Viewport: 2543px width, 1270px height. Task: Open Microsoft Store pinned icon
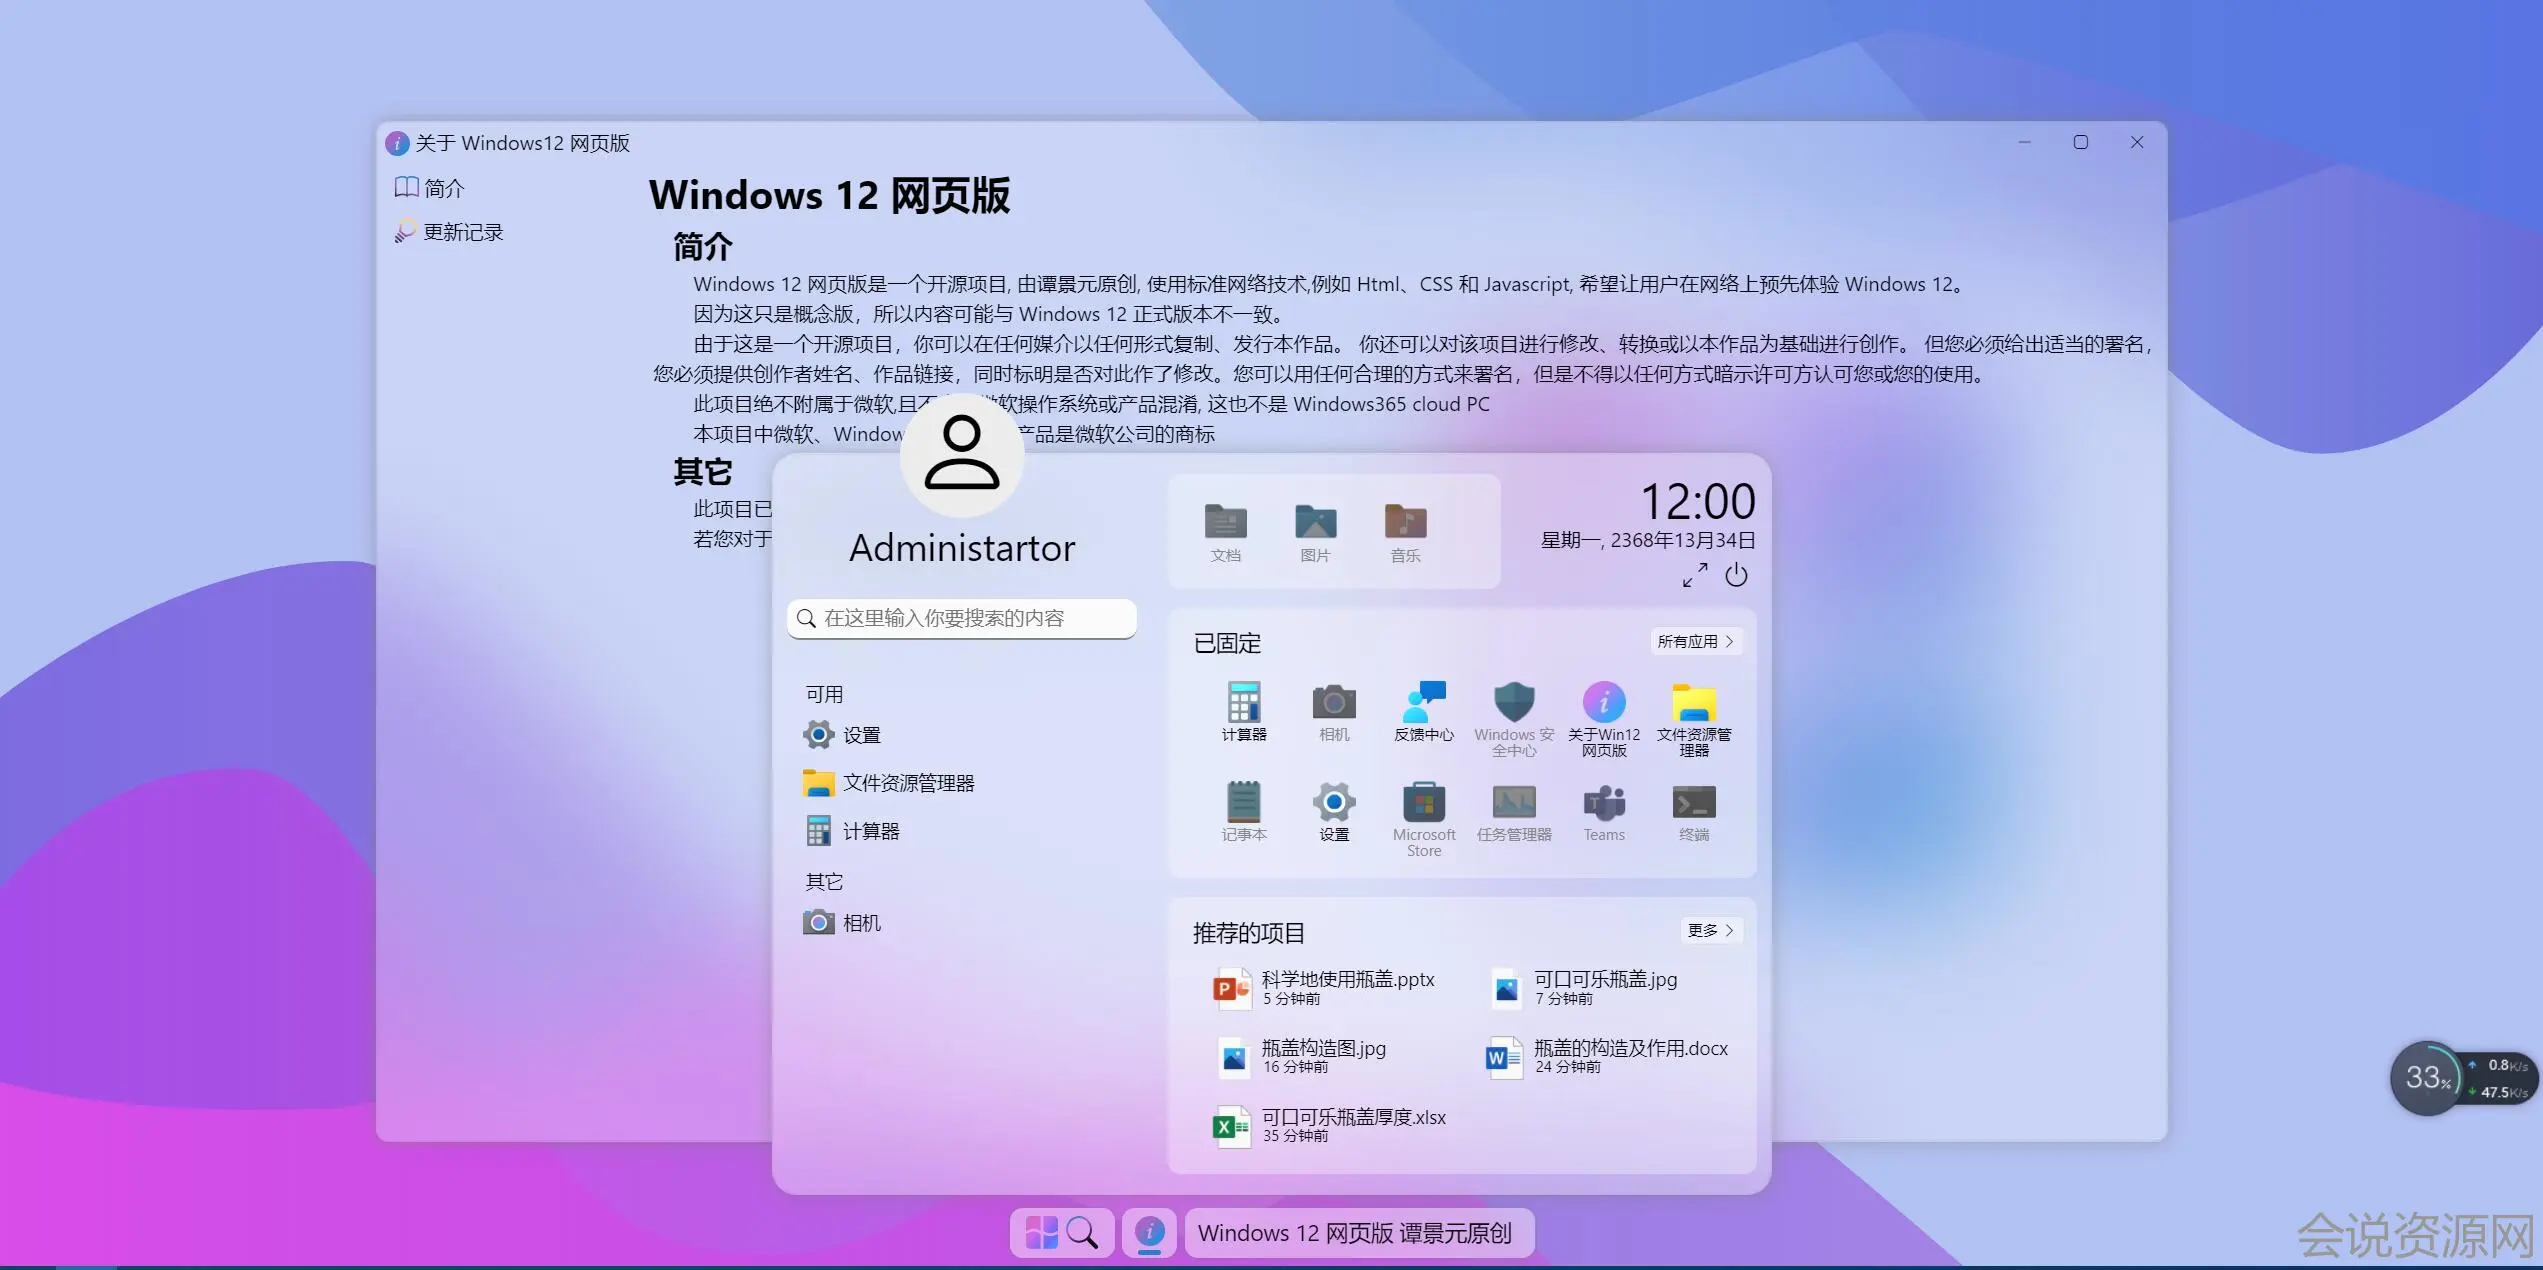[x=1423, y=803]
